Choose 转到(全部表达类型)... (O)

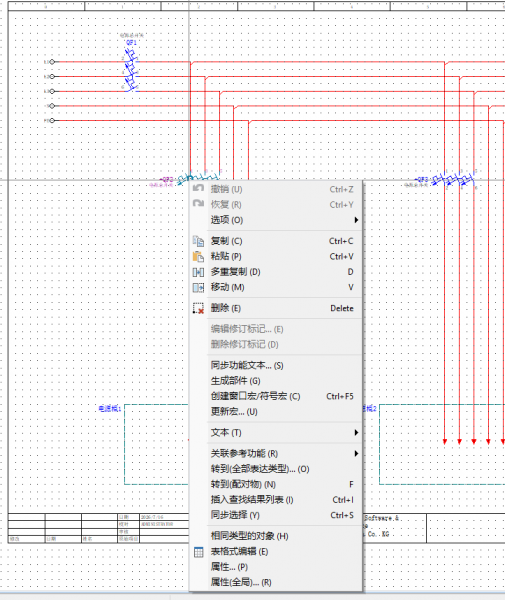click(276, 469)
